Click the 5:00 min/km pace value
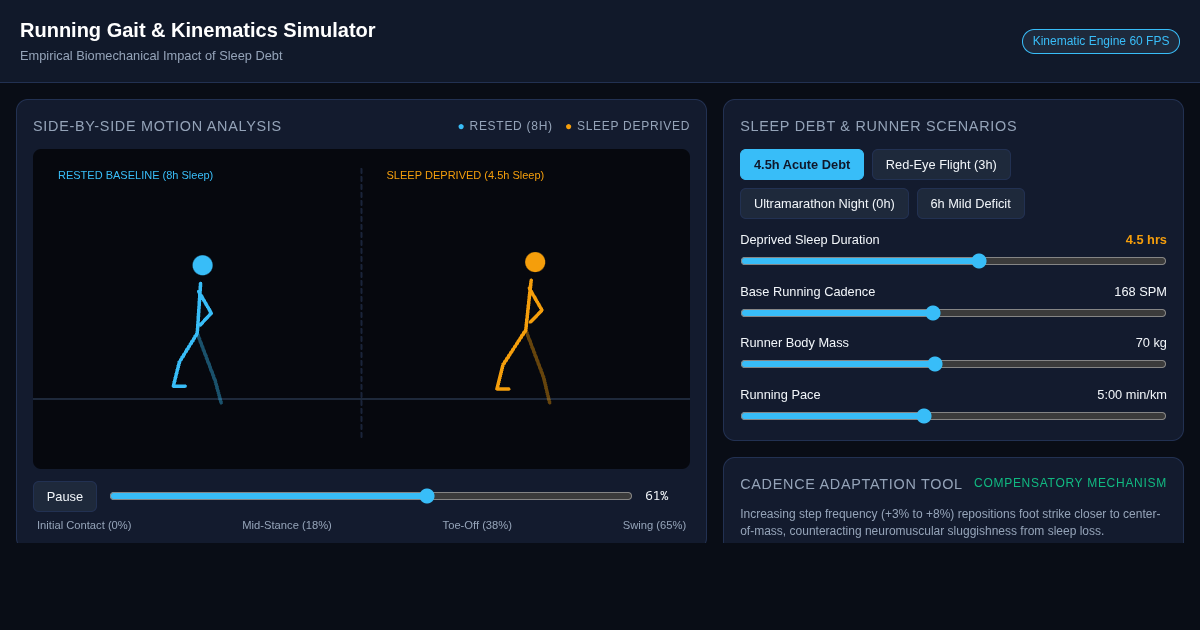The image size is (1200, 630). coord(1132,395)
